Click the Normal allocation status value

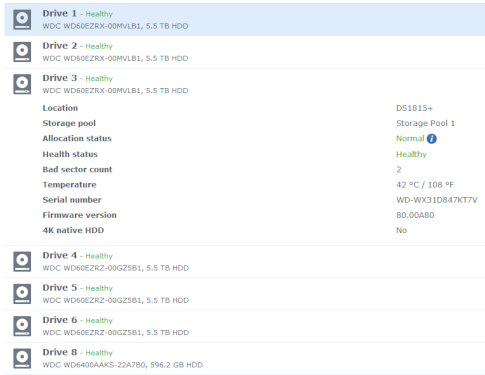click(x=410, y=139)
